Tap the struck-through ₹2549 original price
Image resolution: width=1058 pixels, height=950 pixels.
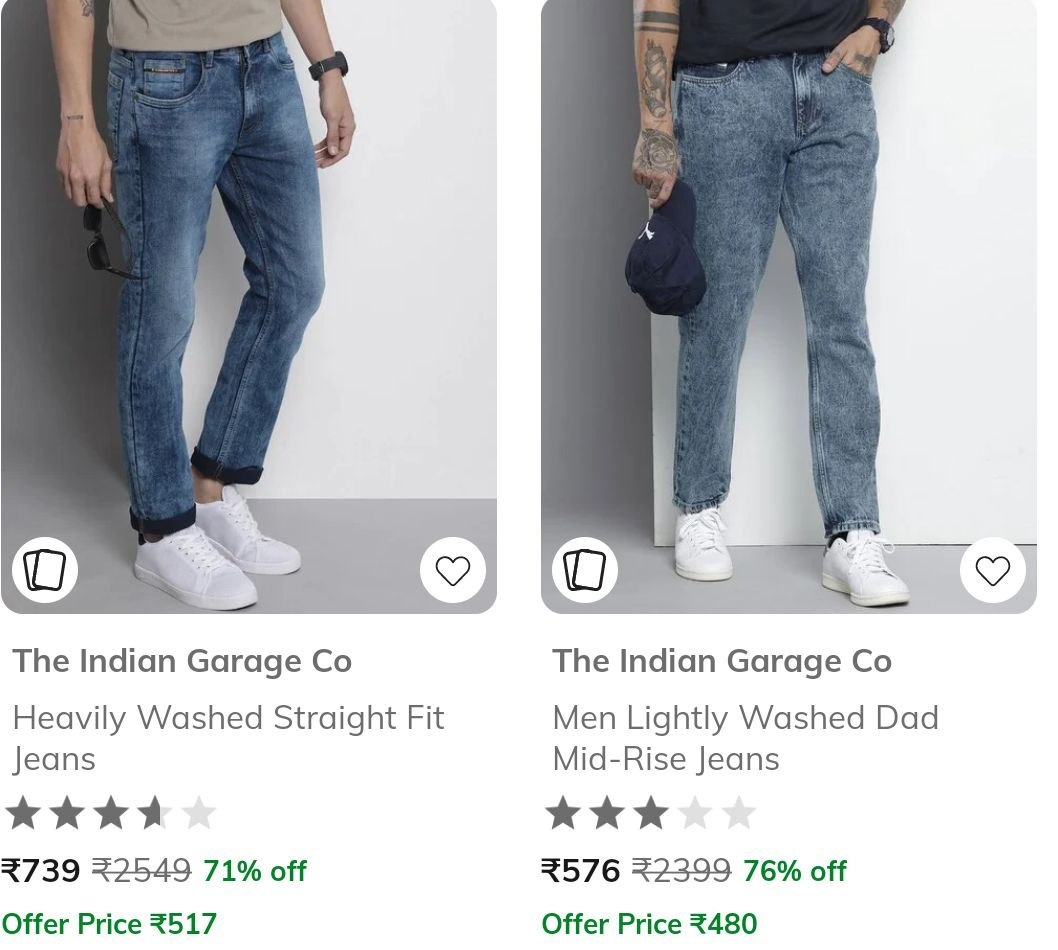coord(141,870)
